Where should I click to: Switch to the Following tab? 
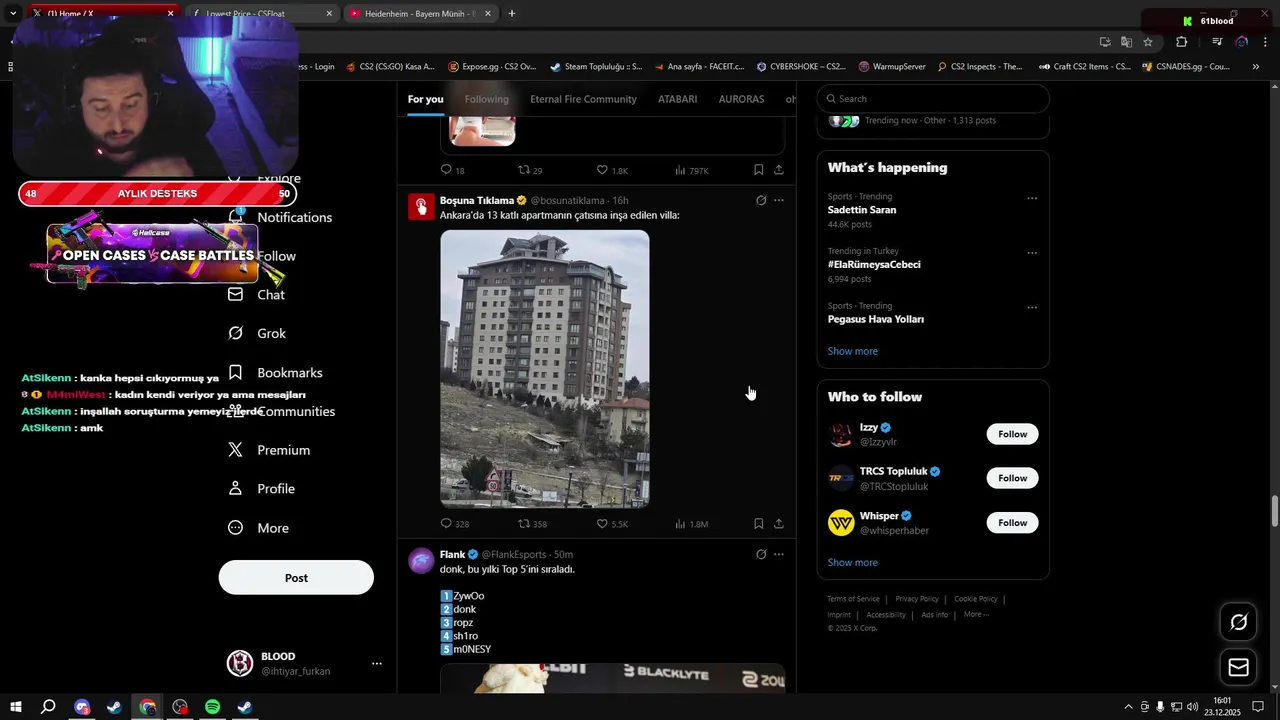click(x=487, y=99)
